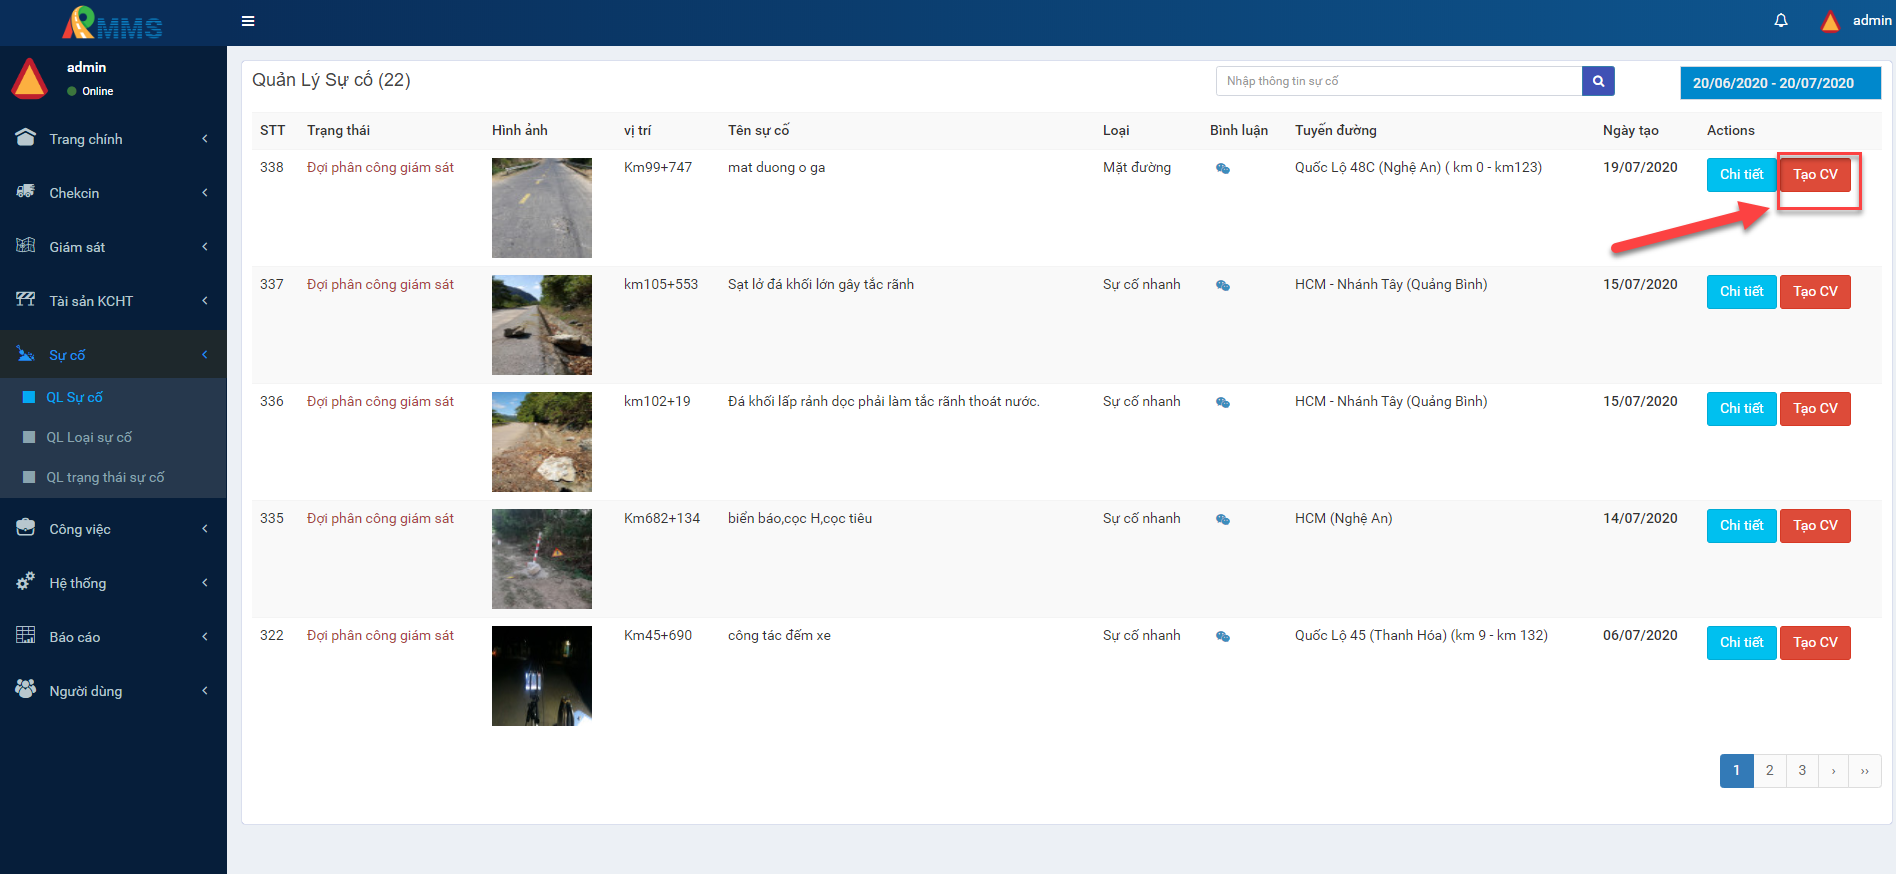Expand Tài sản KCHT menu chevron
The height and width of the screenshot is (874, 1896).
tap(205, 301)
